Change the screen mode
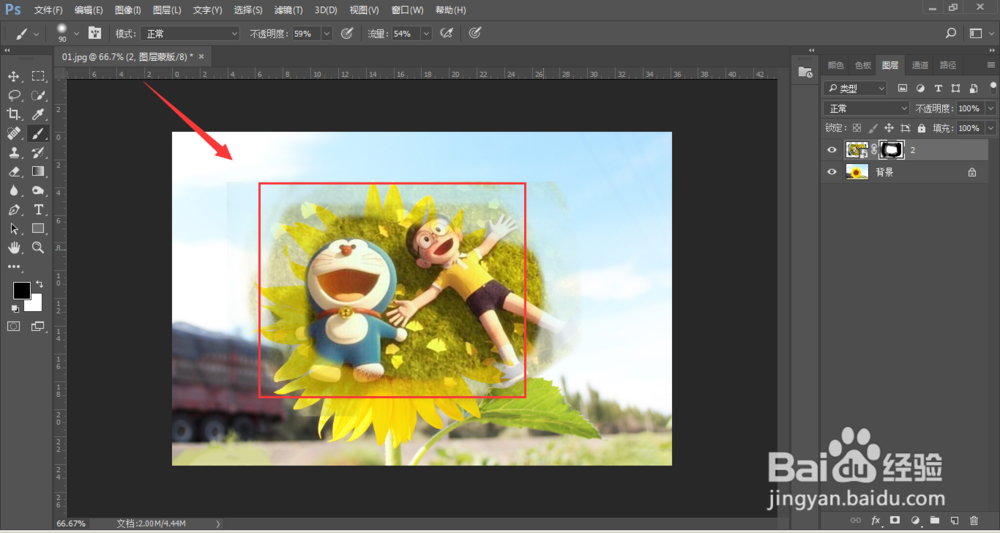1000x533 pixels. 38,326
